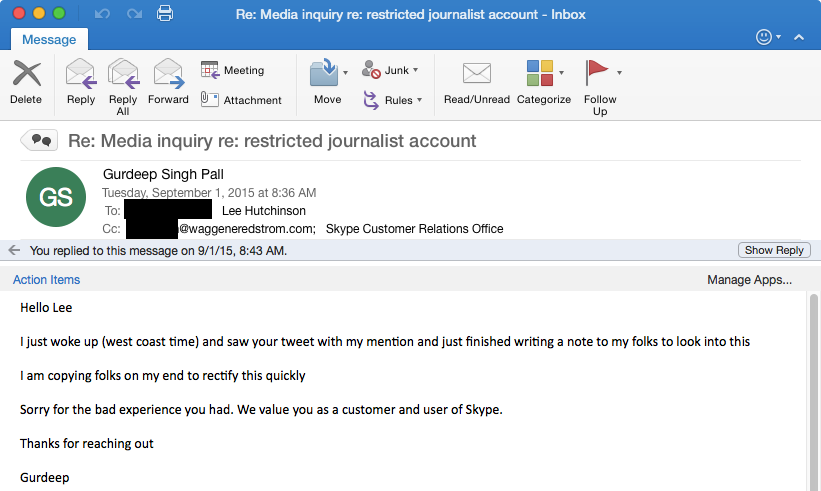
Task: Click the email subject heading text
Action: (272, 141)
